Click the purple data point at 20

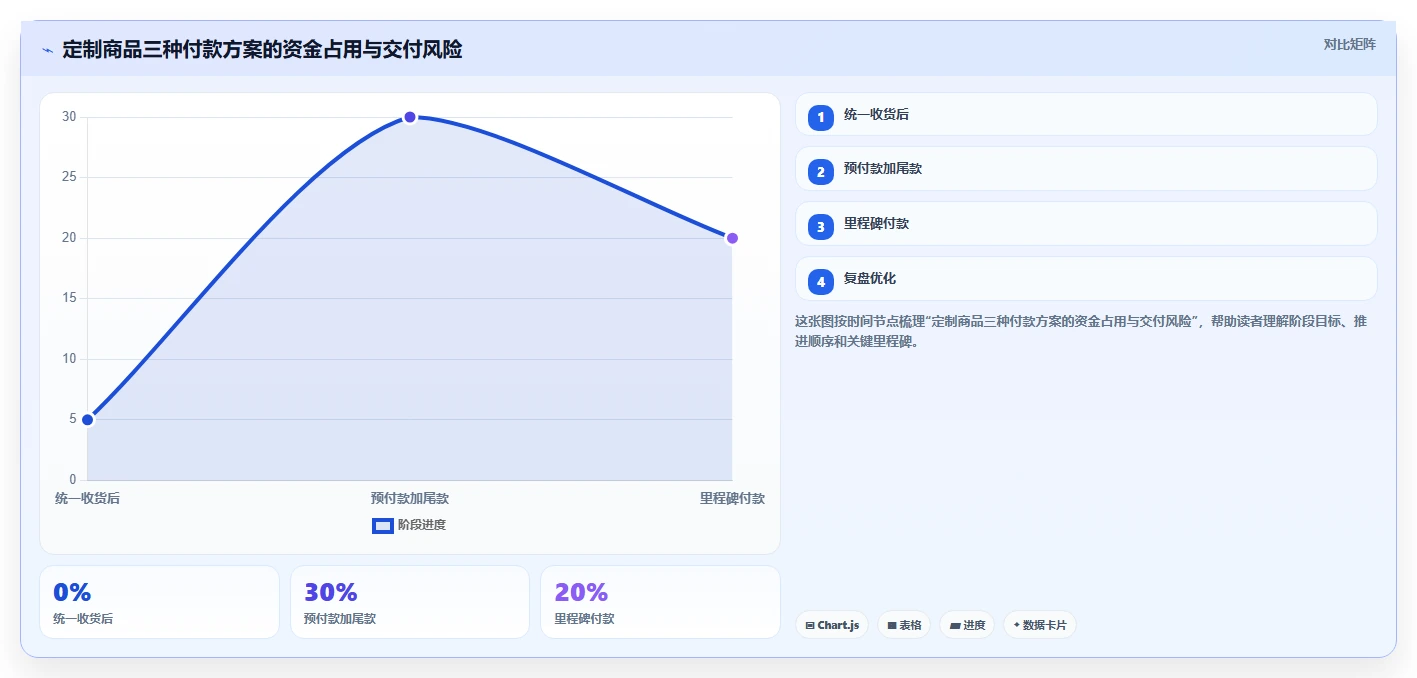tap(732, 238)
